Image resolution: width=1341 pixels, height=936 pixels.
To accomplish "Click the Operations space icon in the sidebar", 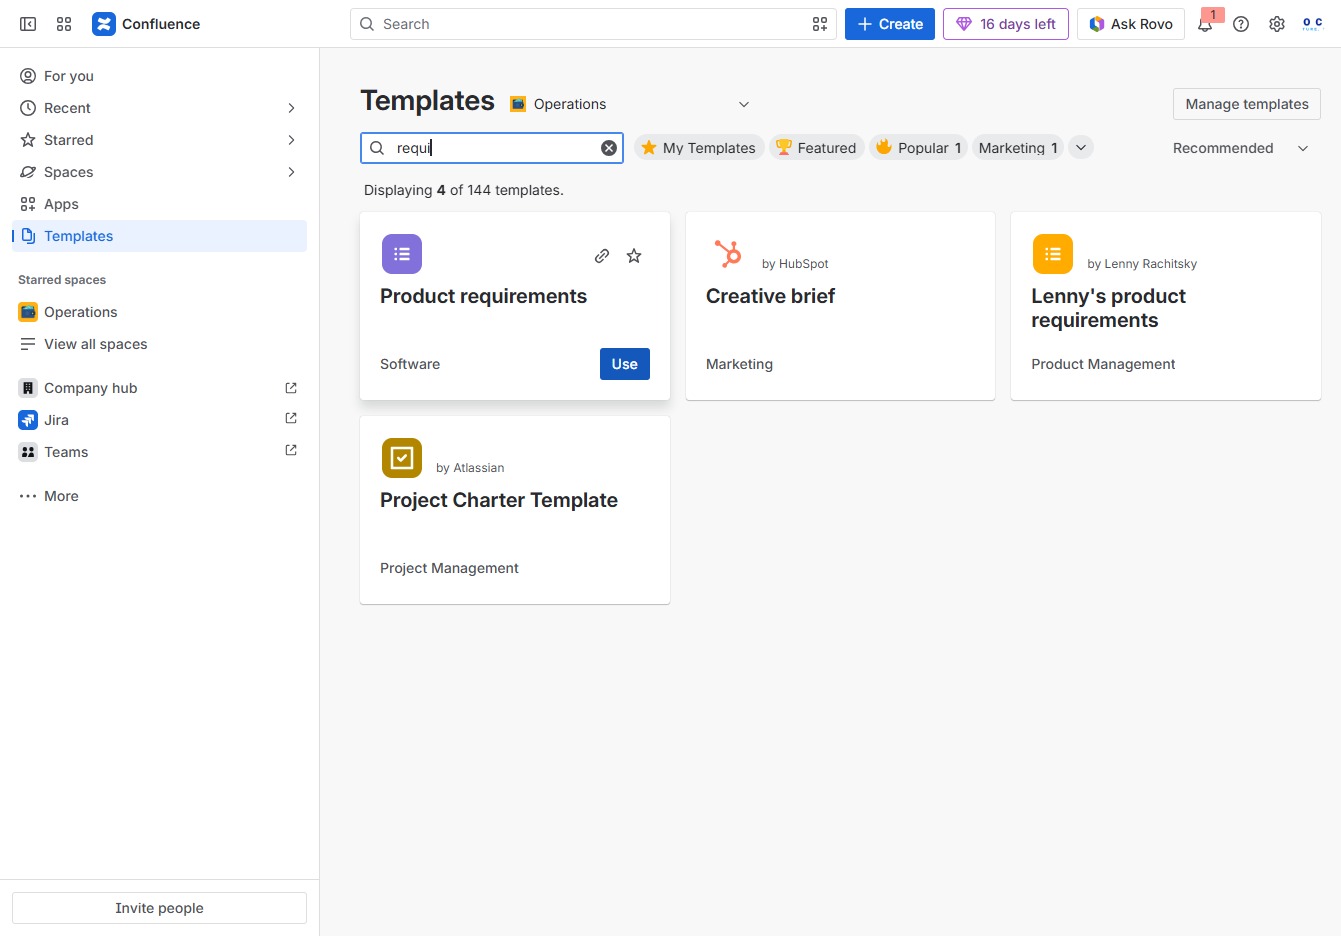I will [x=28, y=312].
